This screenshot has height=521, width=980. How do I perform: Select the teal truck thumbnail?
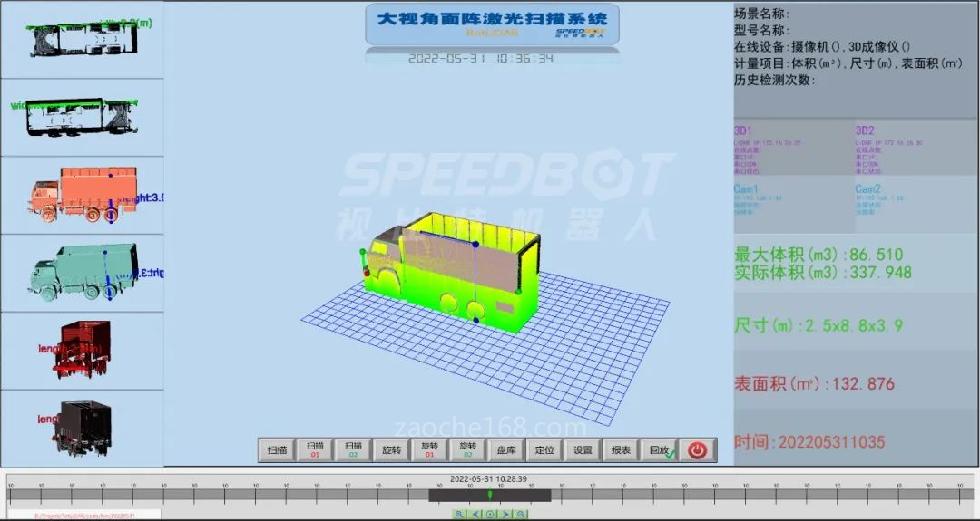81,272
